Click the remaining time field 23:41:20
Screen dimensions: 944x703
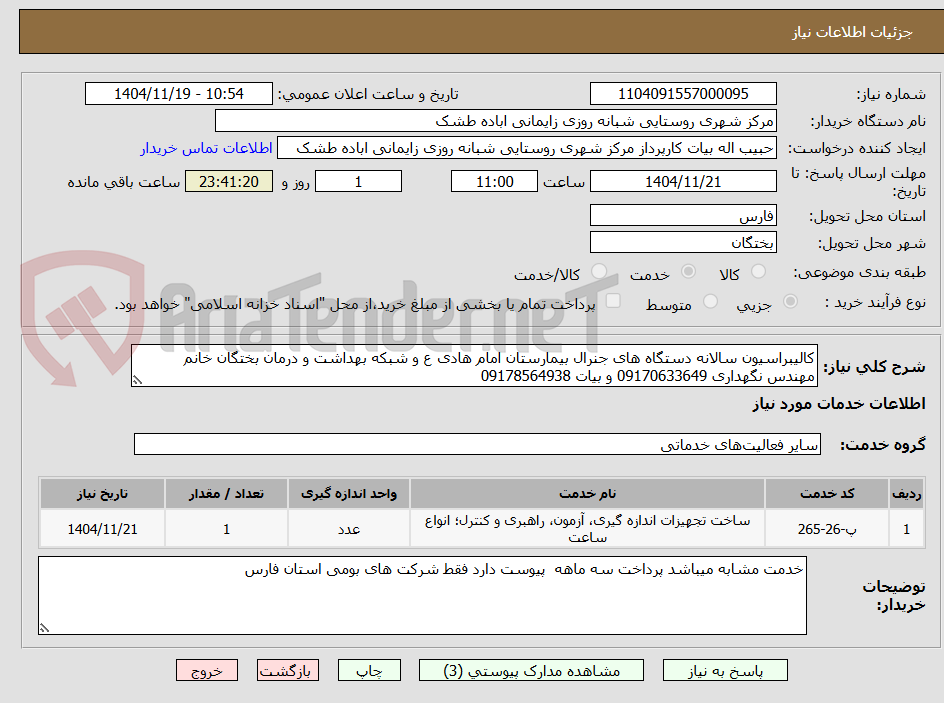[x=229, y=181]
